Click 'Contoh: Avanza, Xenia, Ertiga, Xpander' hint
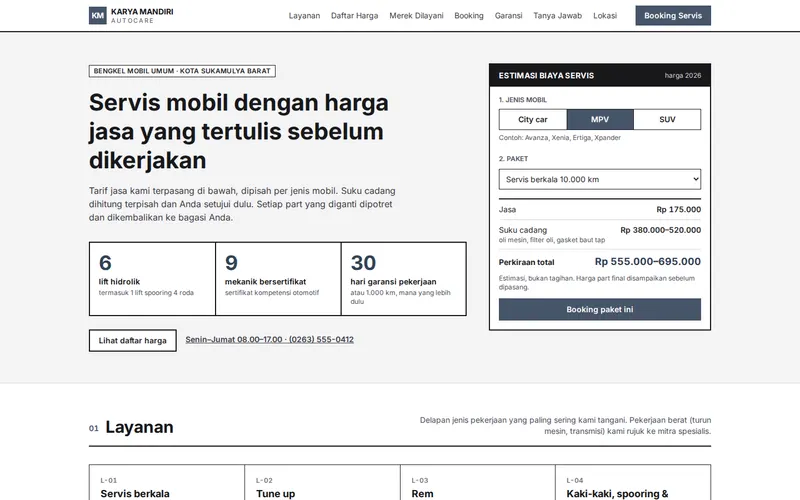This screenshot has width=800, height=500. pos(560,138)
